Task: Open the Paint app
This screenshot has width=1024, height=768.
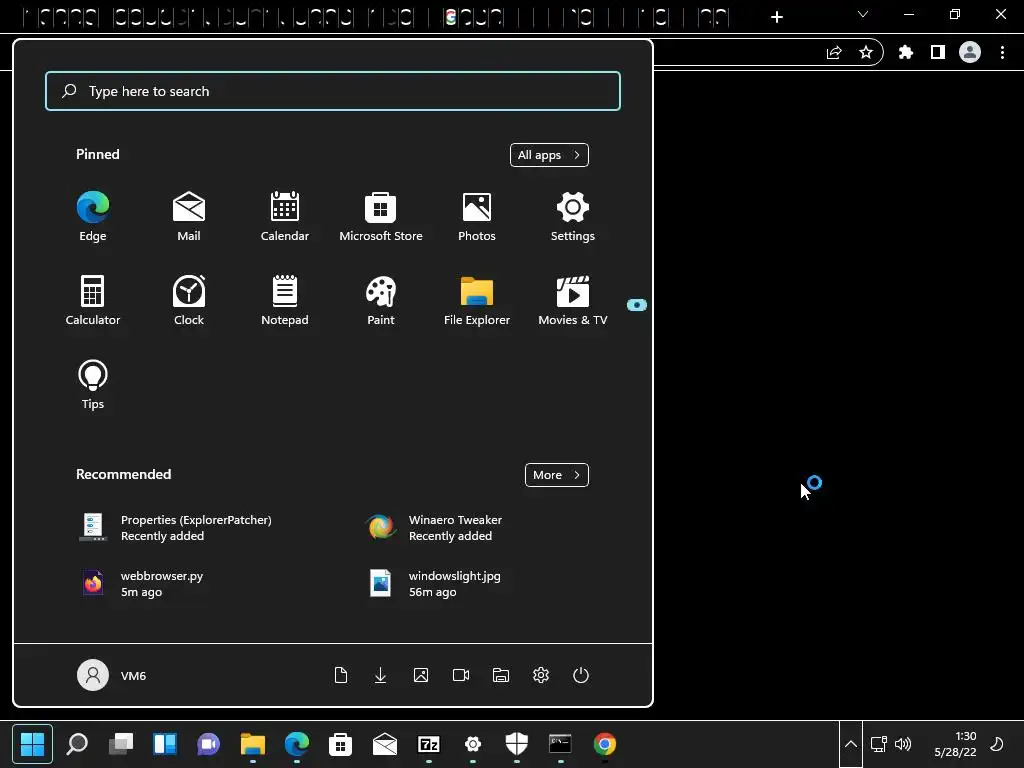Action: pos(381,300)
